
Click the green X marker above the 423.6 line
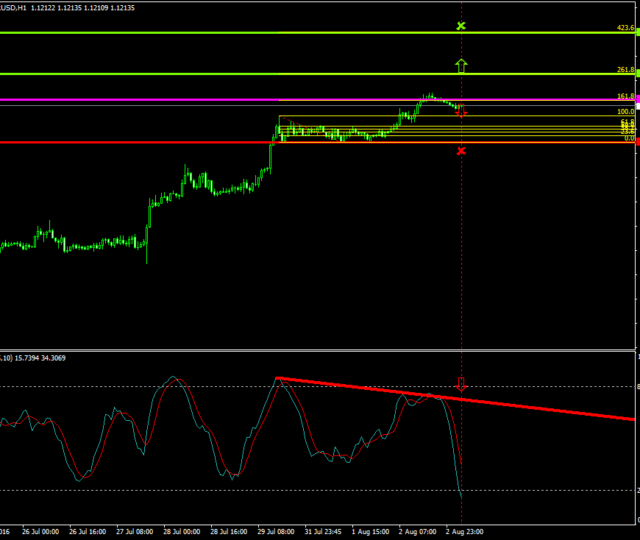click(x=461, y=25)
